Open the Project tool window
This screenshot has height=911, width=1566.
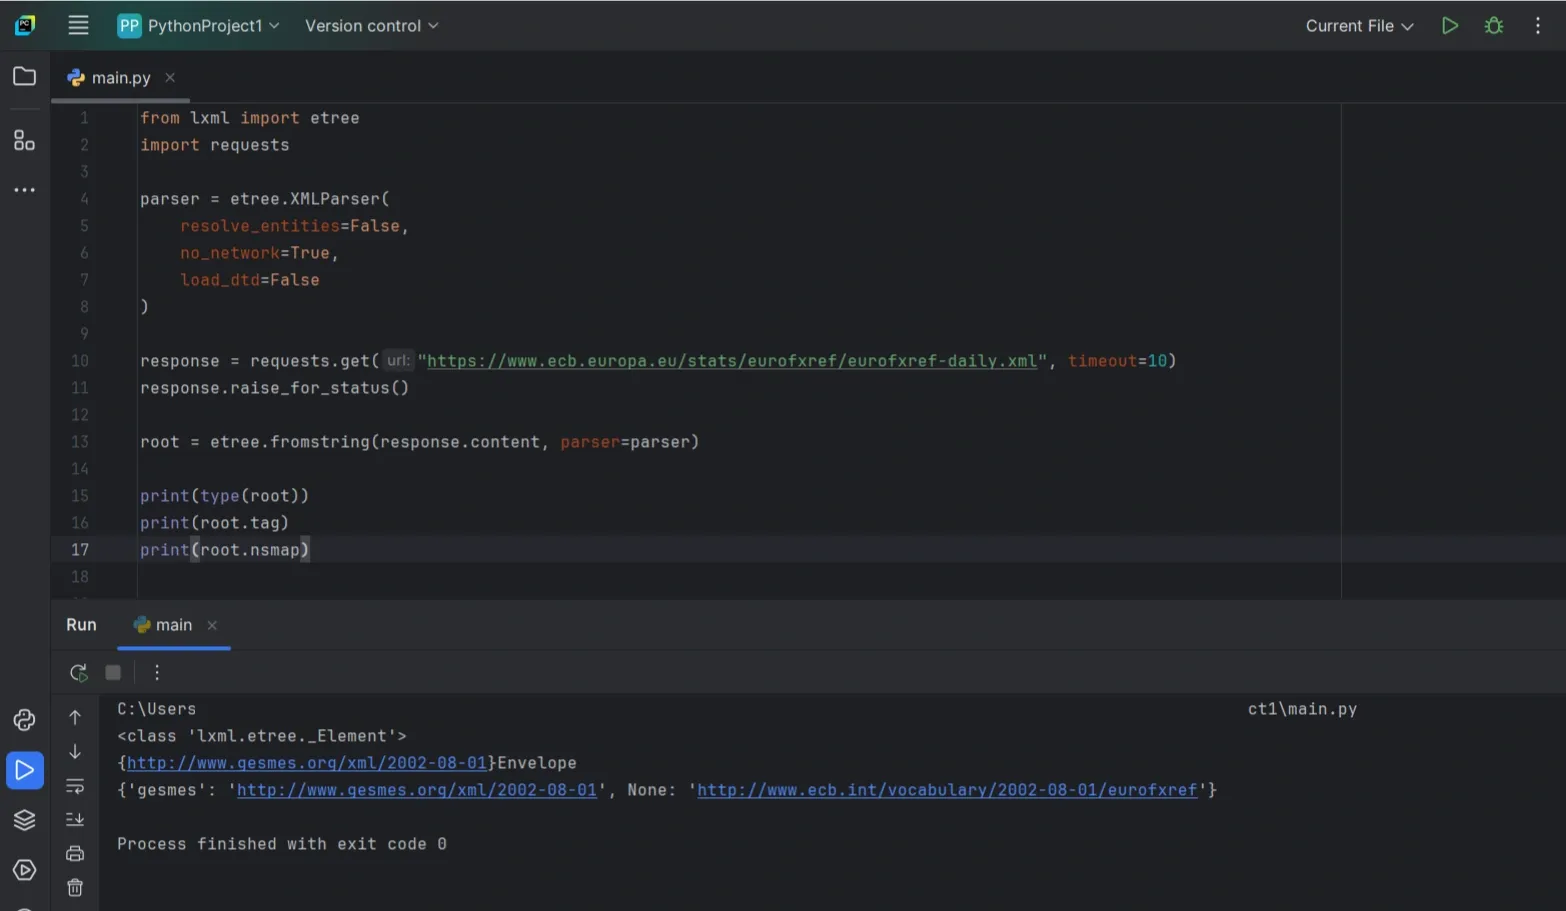(24, 75)
